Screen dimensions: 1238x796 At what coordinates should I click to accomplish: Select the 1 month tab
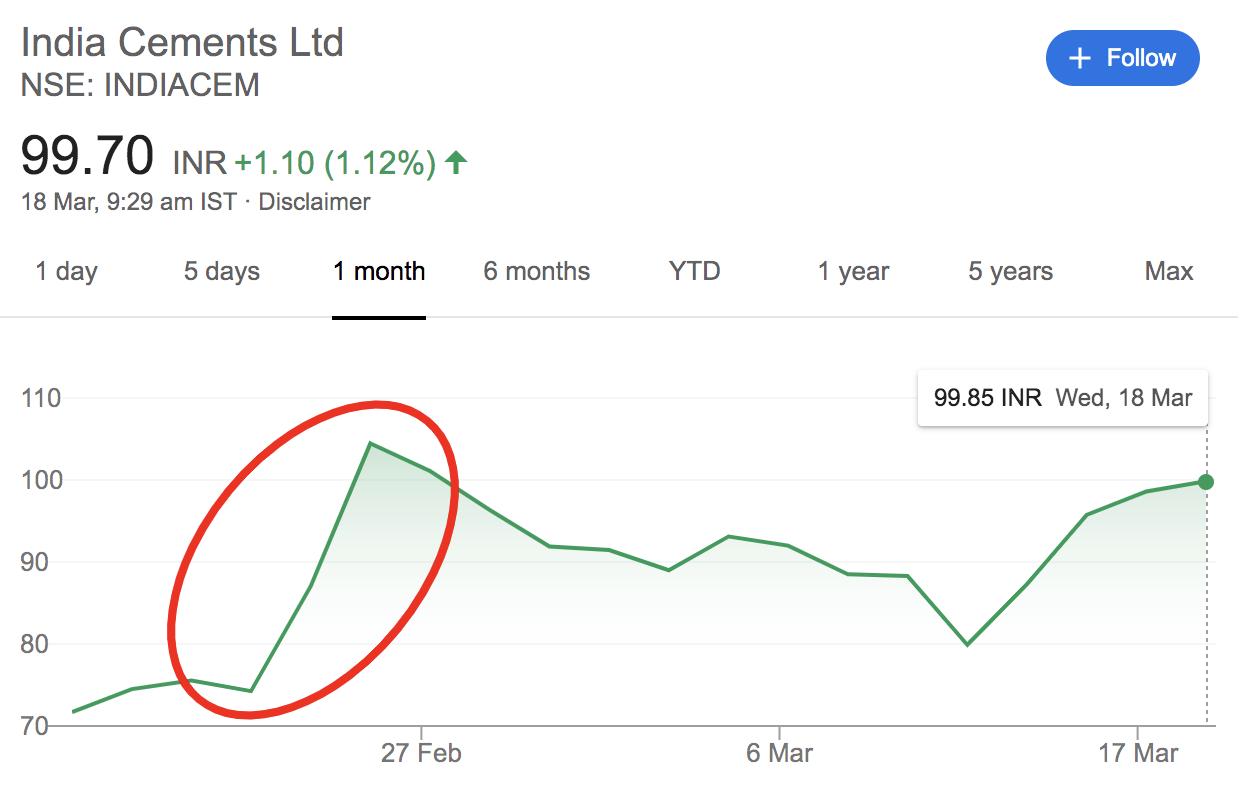click(380, 271)
